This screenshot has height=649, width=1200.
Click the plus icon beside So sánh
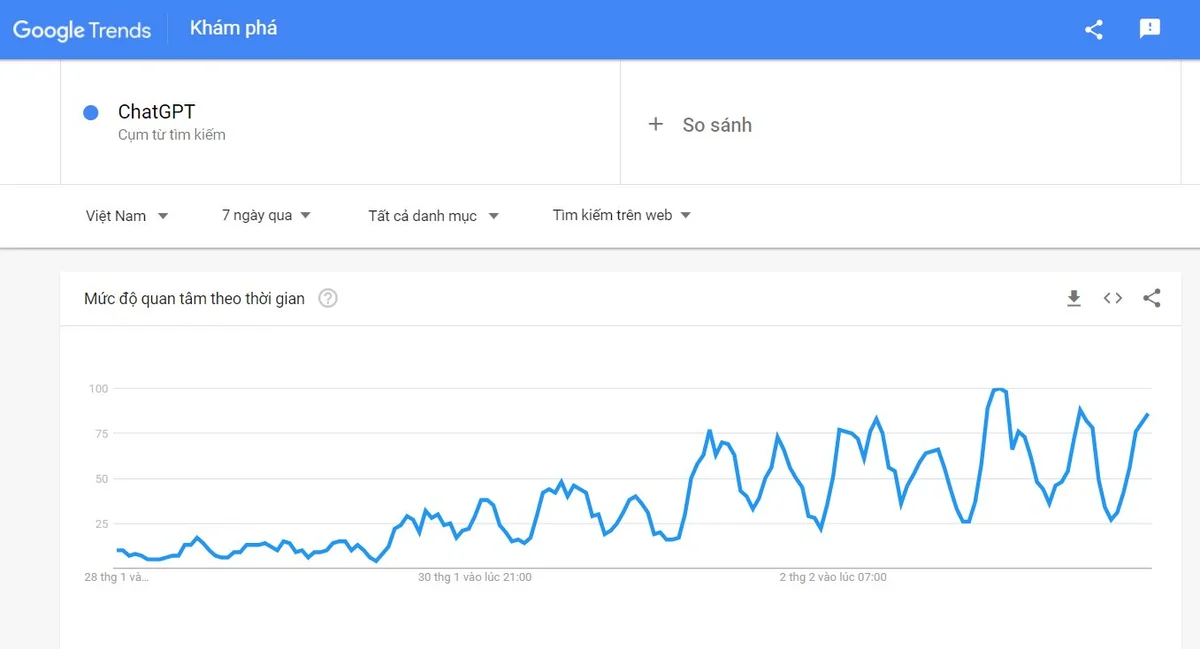click(x=656, y=124)
